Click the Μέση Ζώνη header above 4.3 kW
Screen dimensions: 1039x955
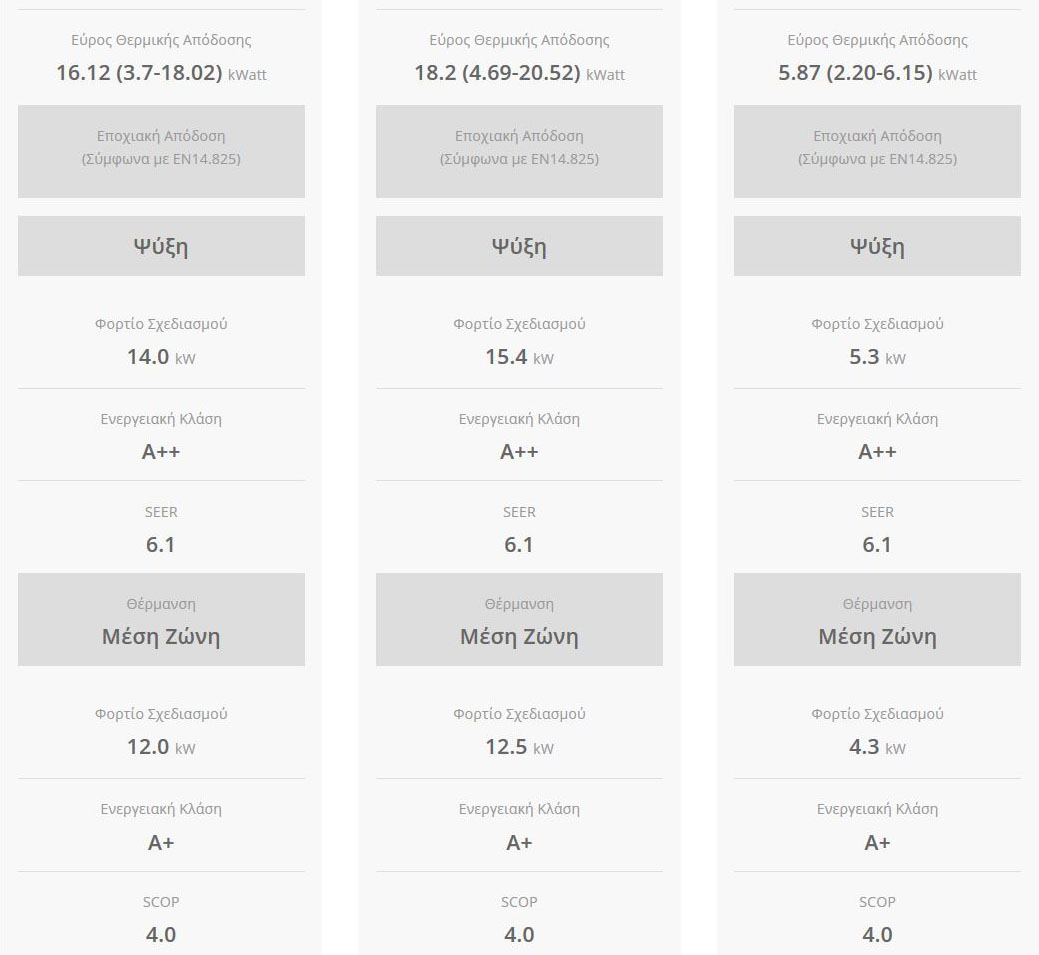coord(877,636)
